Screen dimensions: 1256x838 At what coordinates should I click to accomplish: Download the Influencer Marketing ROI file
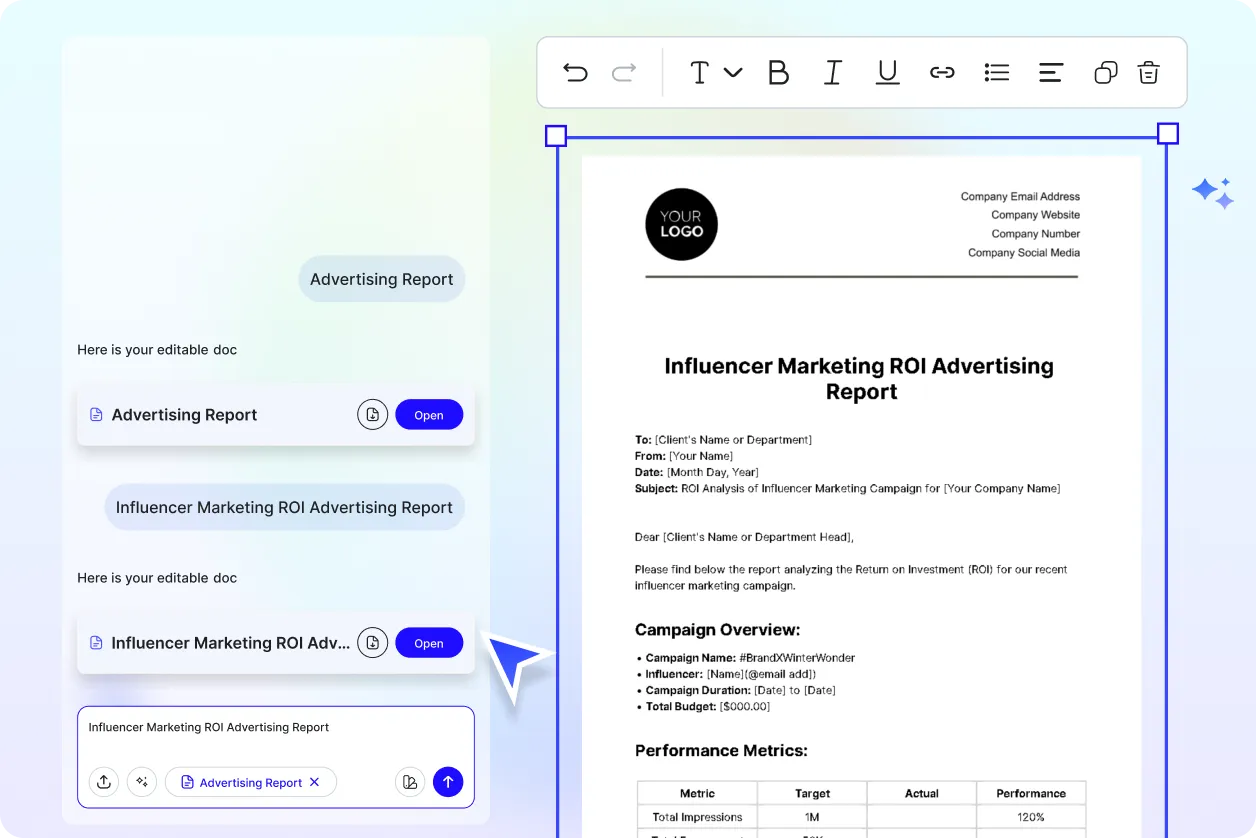[372, 643]
